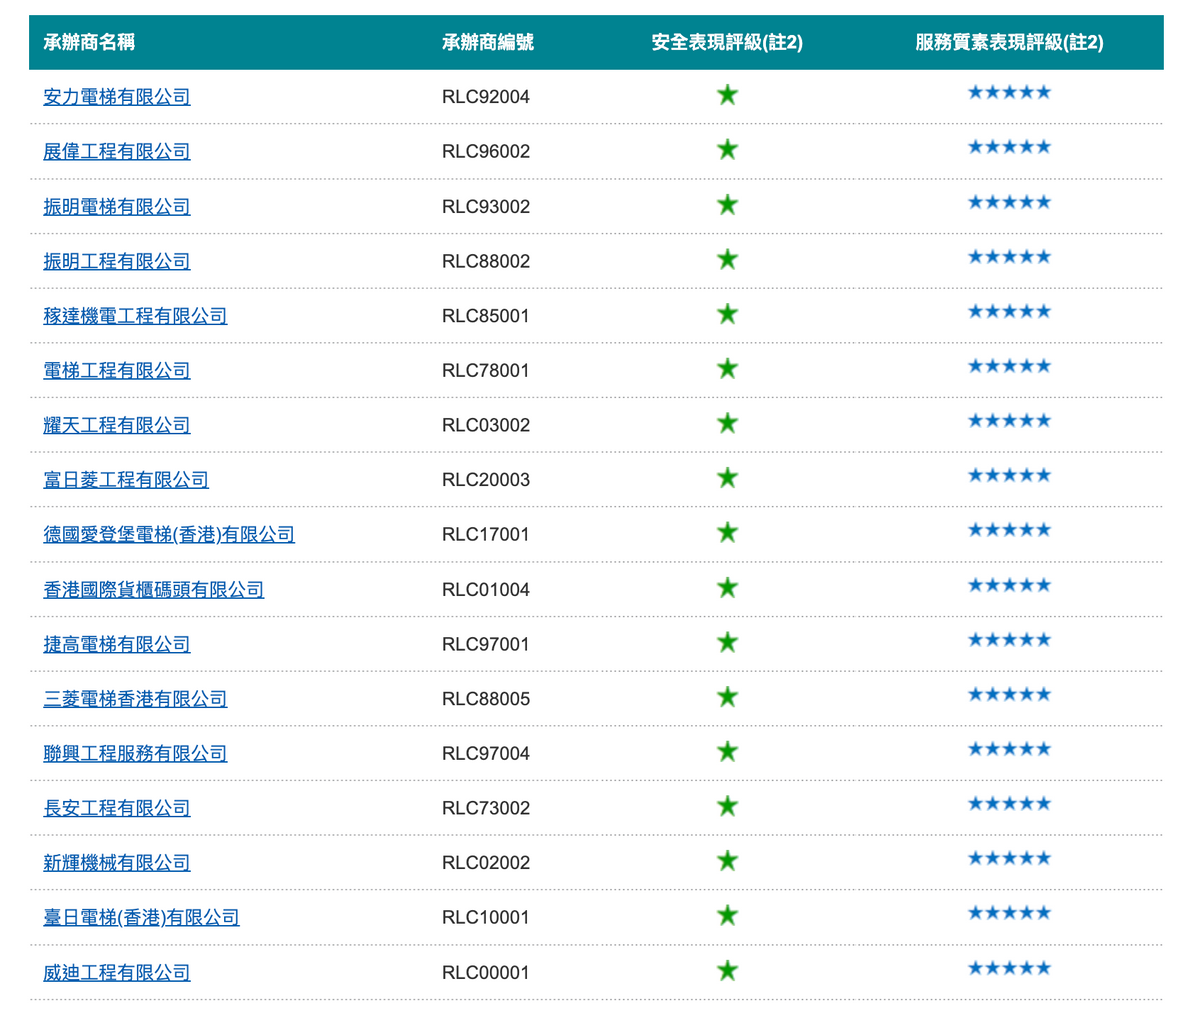
Task: Select contractor number RLC73002
Action: click(x=486, y=808)
